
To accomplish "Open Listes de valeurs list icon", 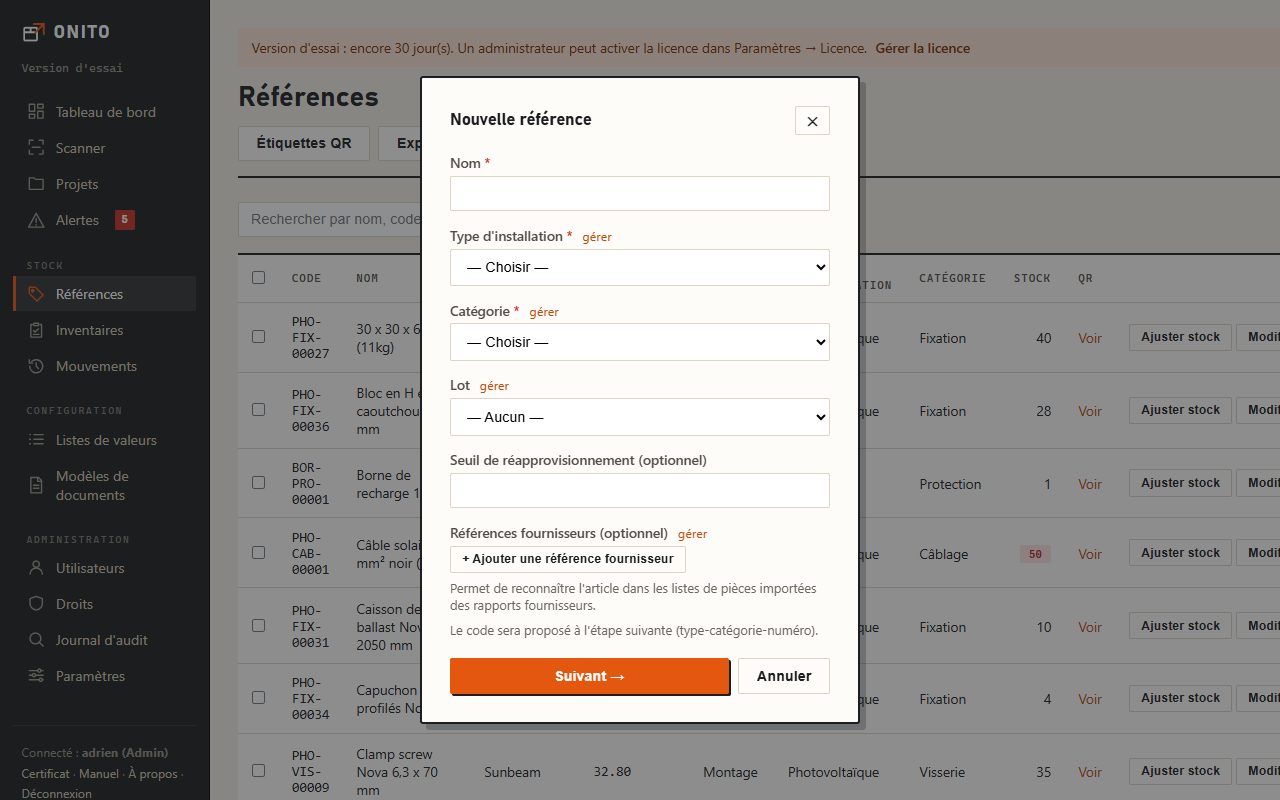I will tap(36, 440).
